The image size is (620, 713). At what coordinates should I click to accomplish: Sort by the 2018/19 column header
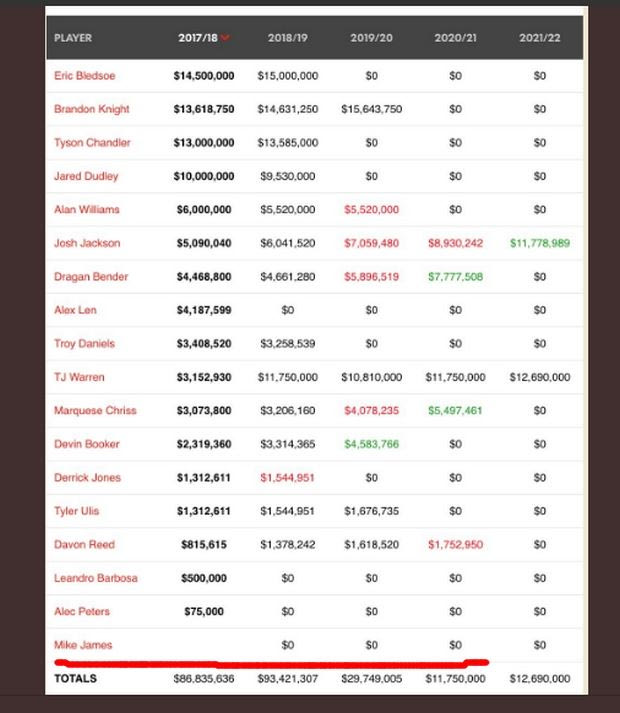pos(288,38)
